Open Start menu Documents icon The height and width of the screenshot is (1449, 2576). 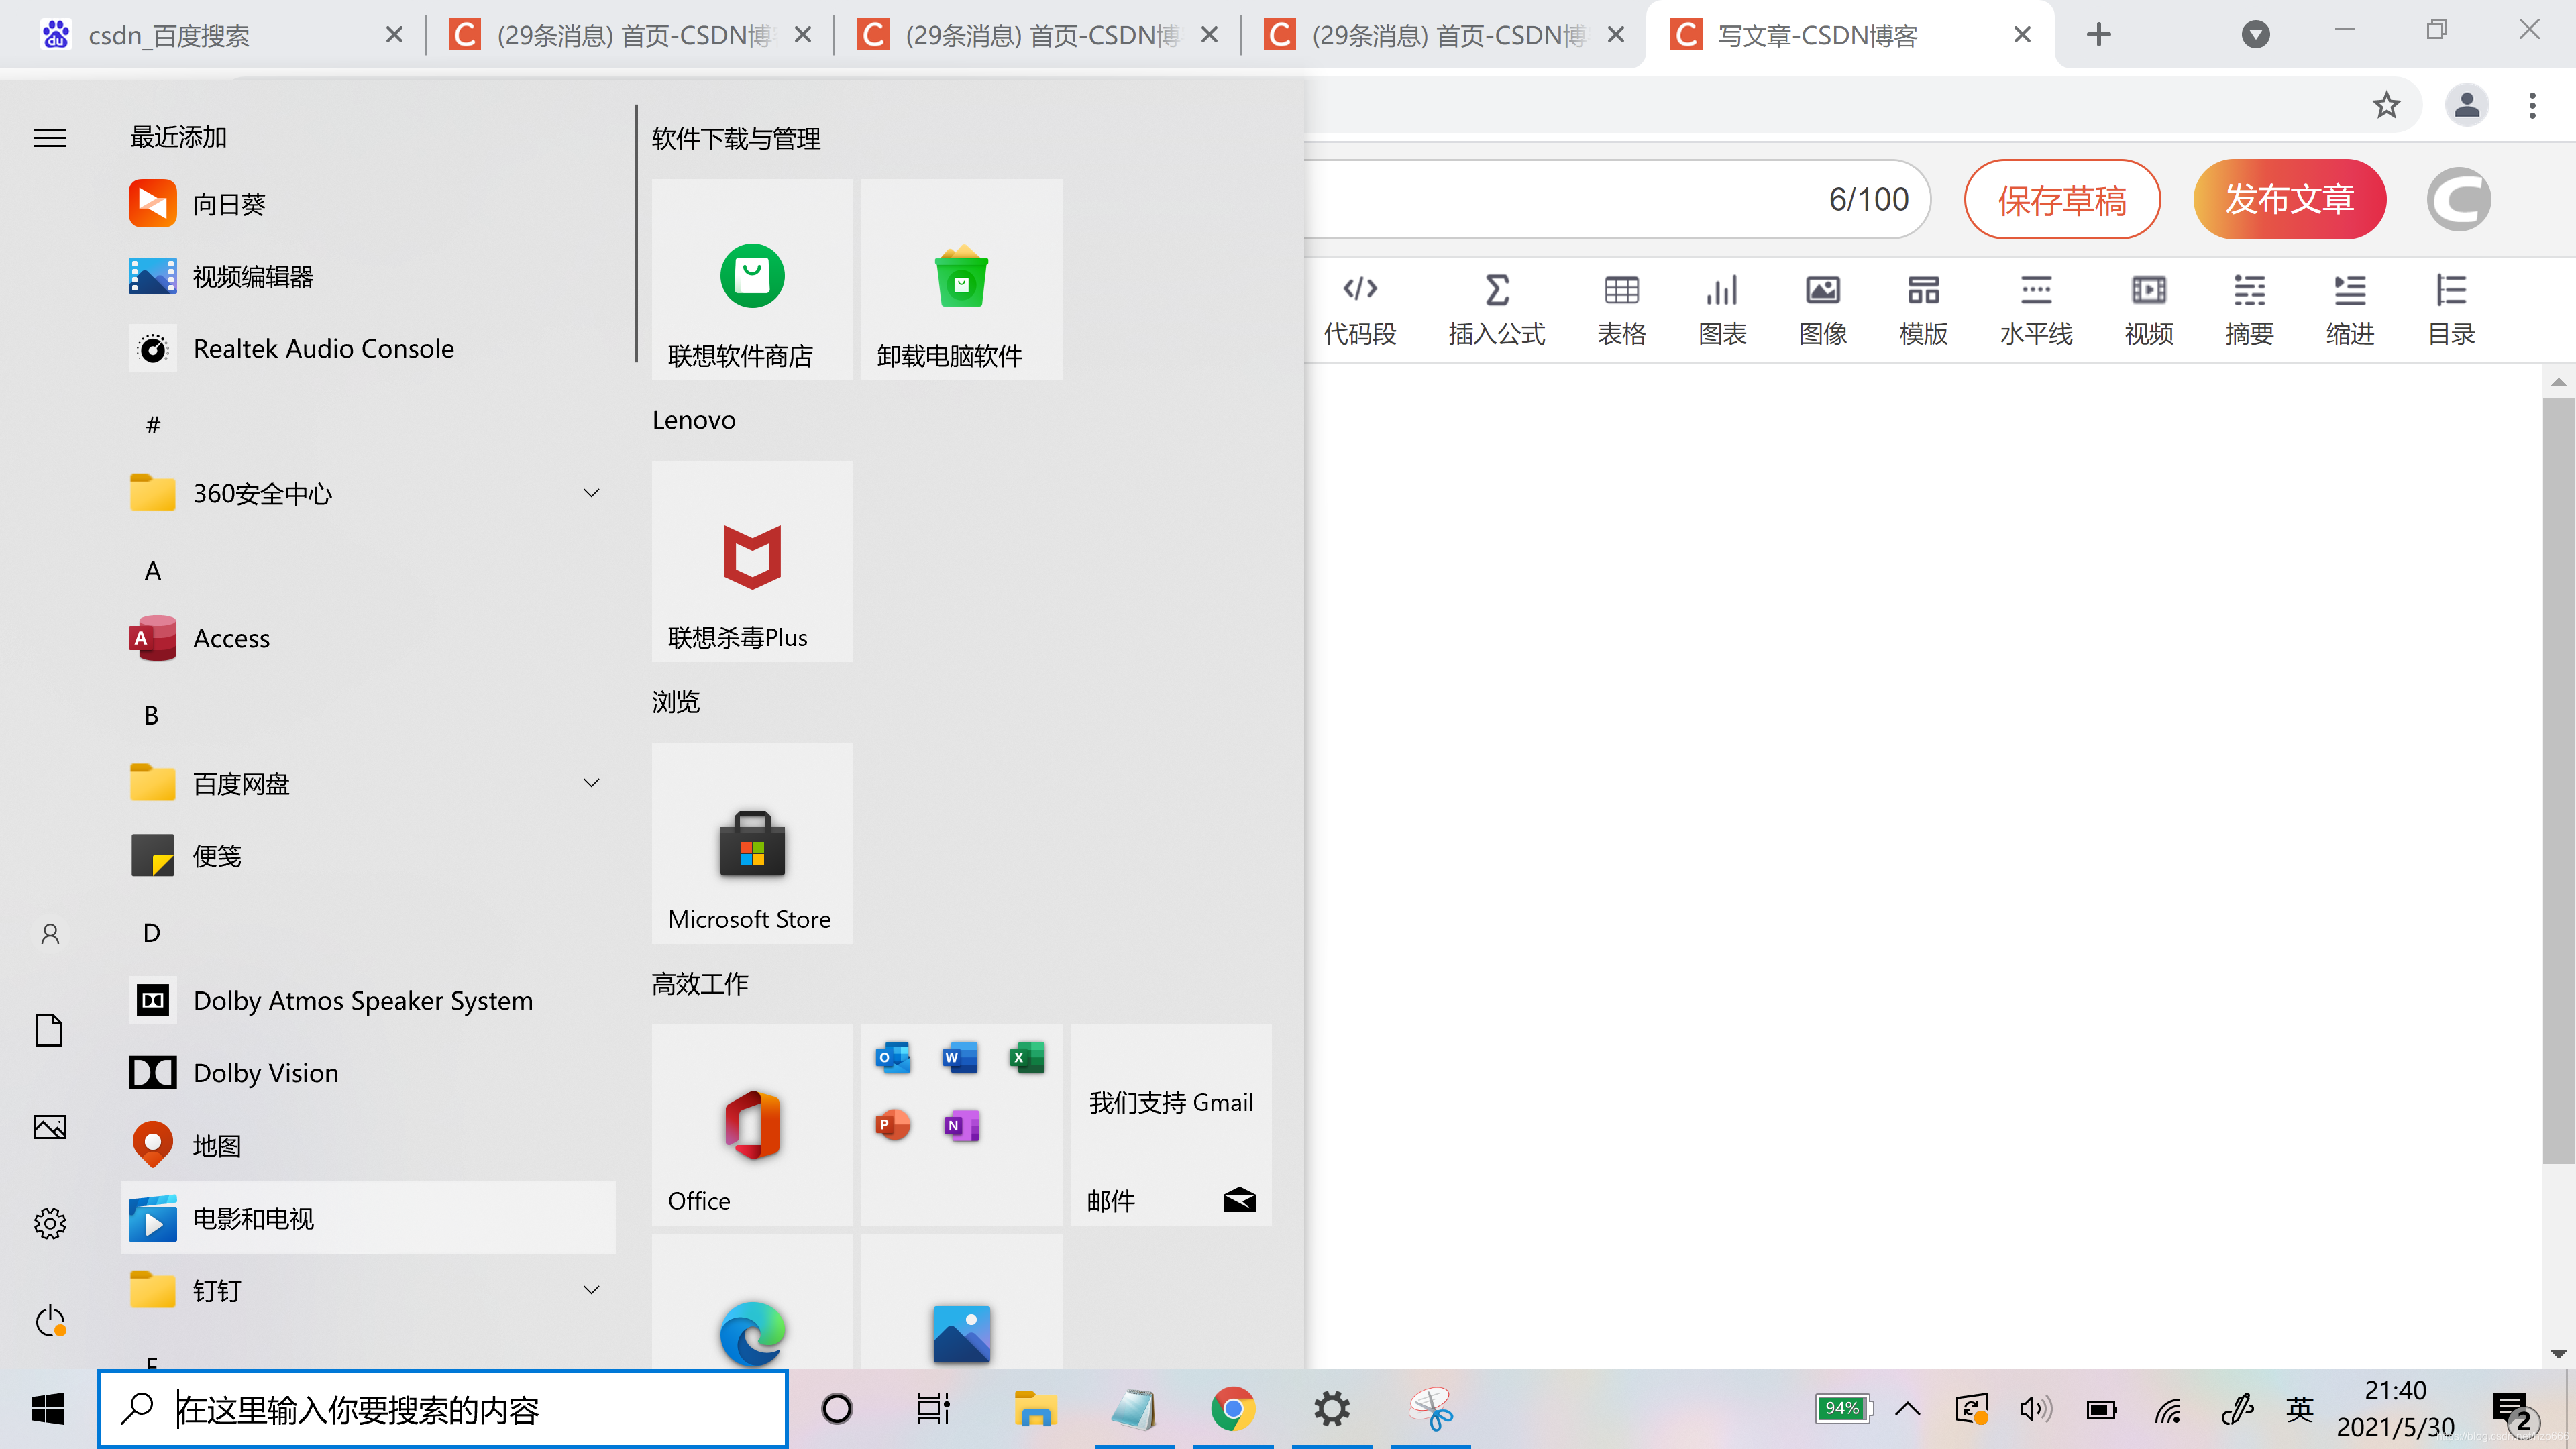tap(50, 1030)
